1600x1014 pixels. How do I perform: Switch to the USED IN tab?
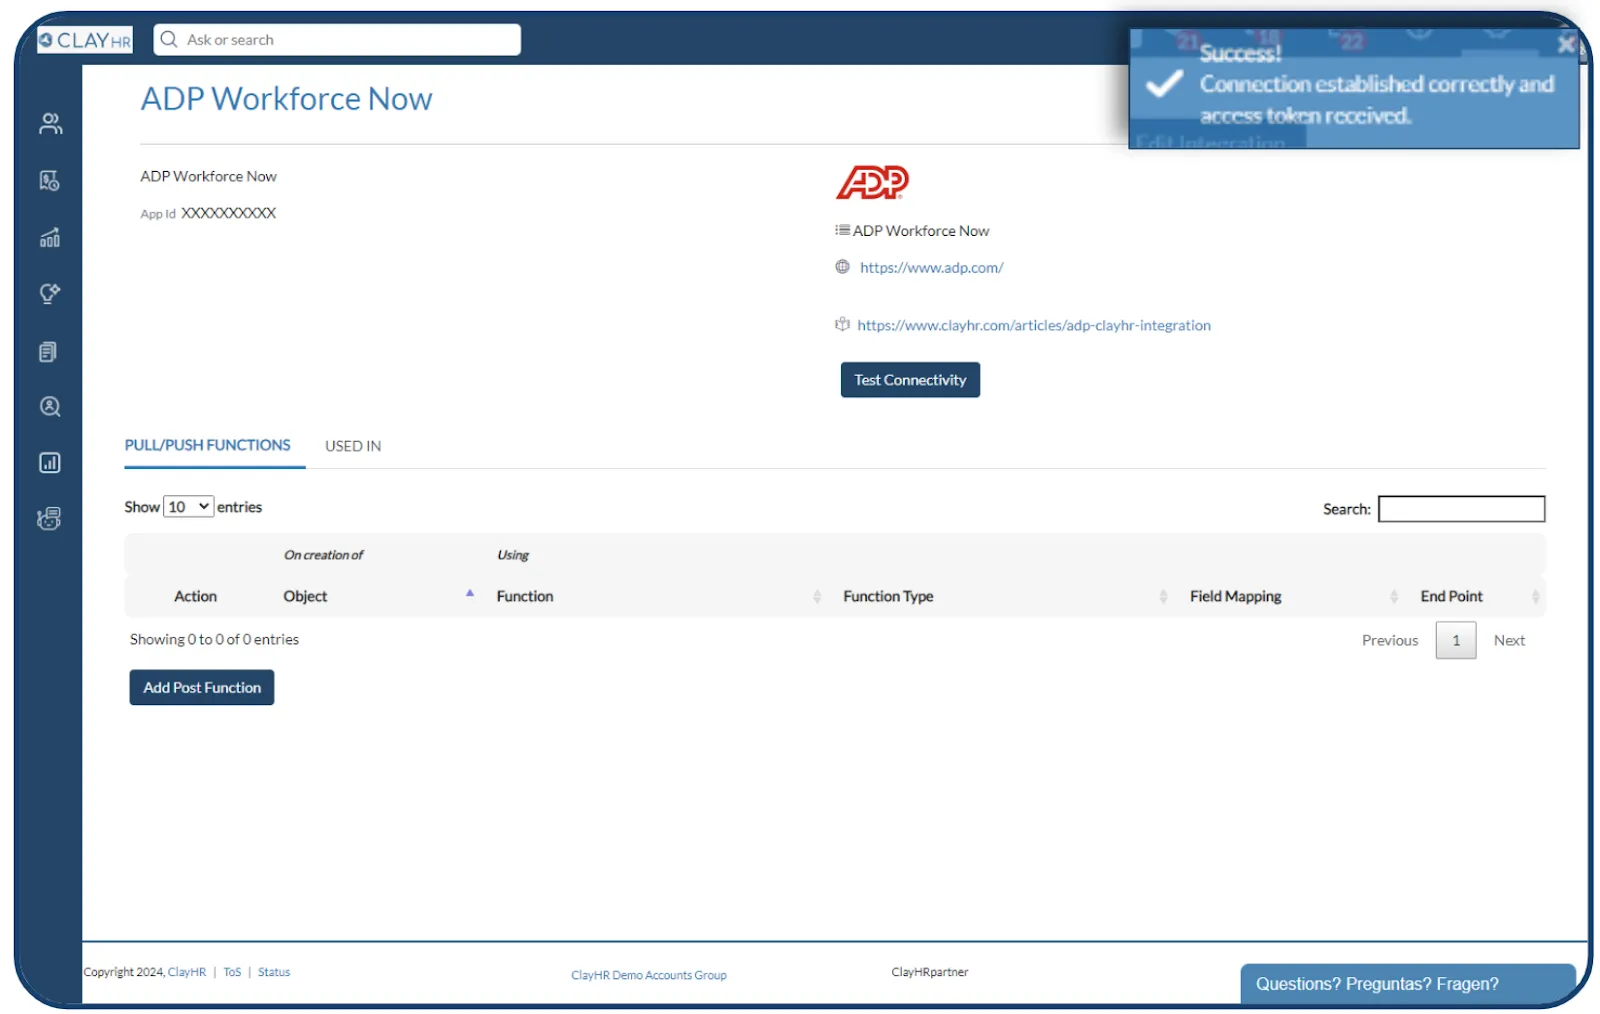(353, 446)
